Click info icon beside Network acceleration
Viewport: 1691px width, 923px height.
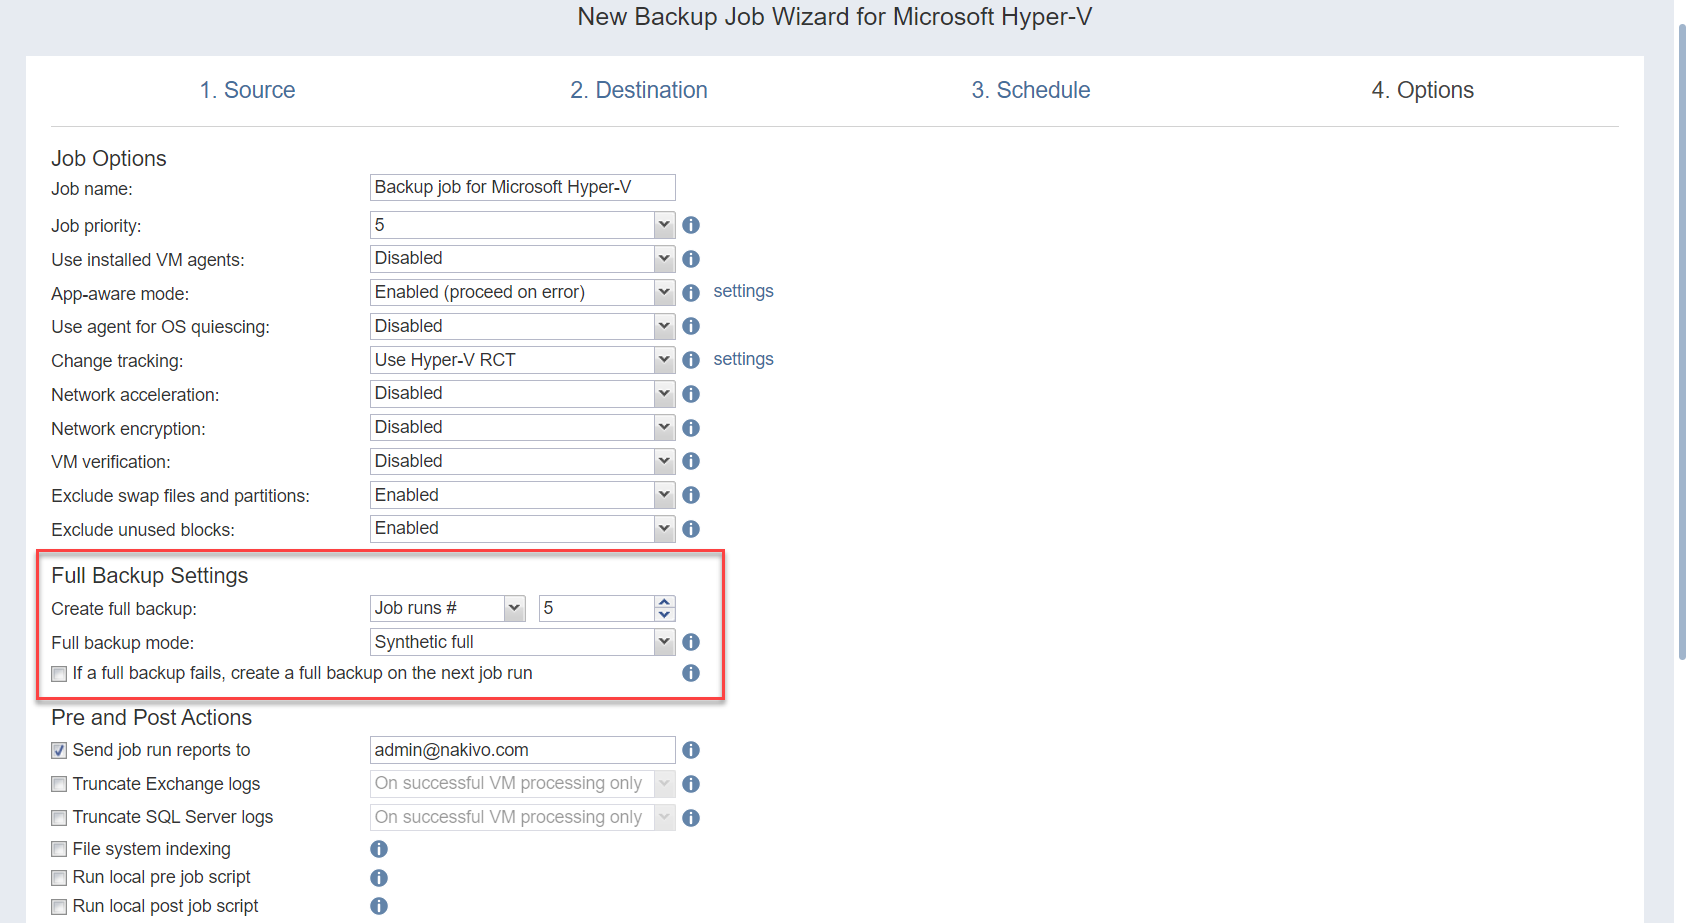pos(690,394)
